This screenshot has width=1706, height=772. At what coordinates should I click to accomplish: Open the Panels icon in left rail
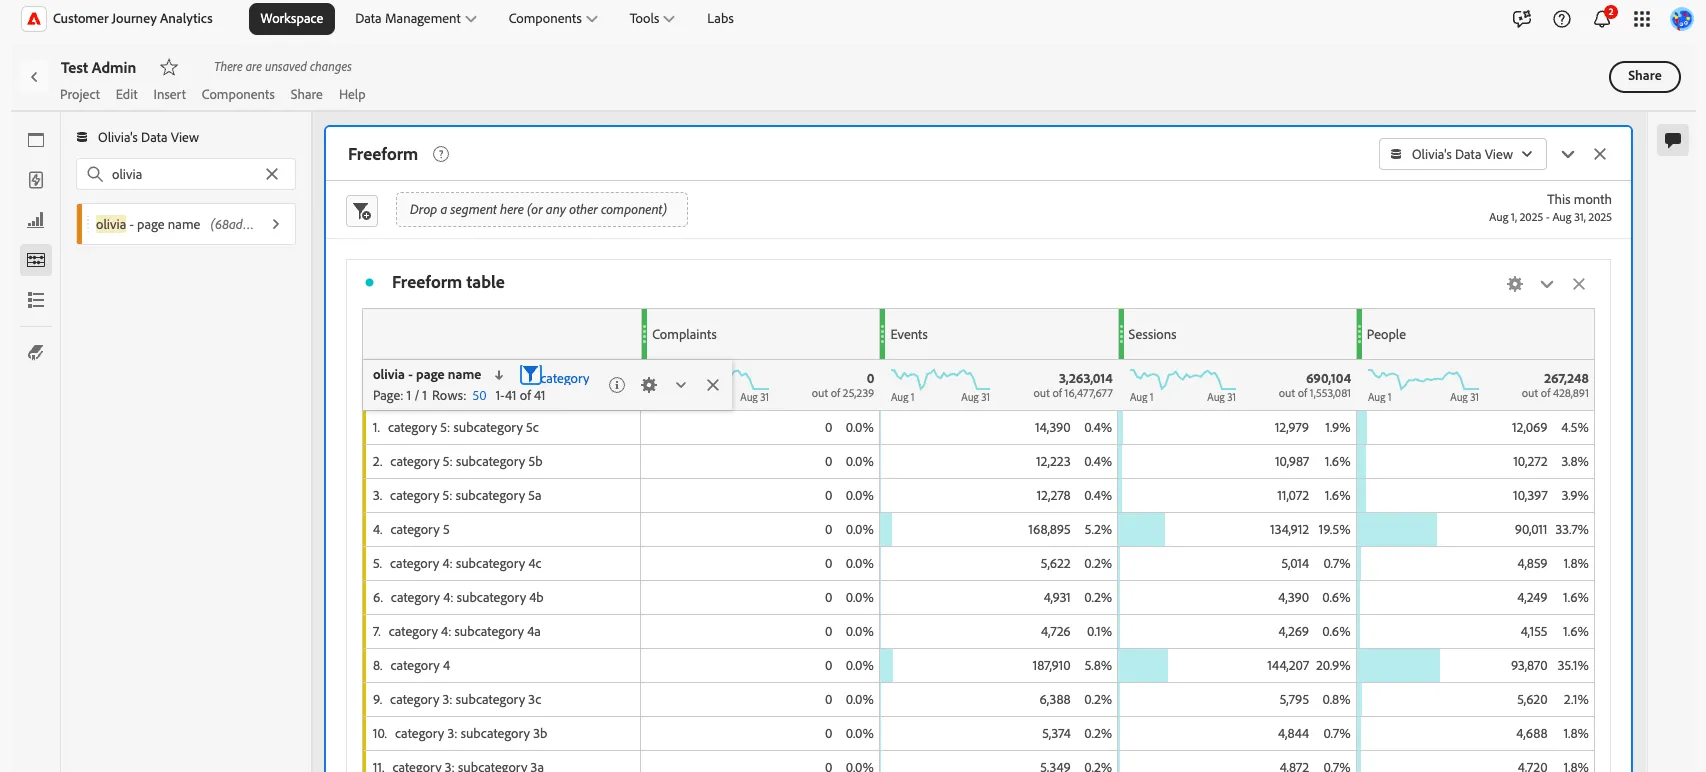coord(36,140)
